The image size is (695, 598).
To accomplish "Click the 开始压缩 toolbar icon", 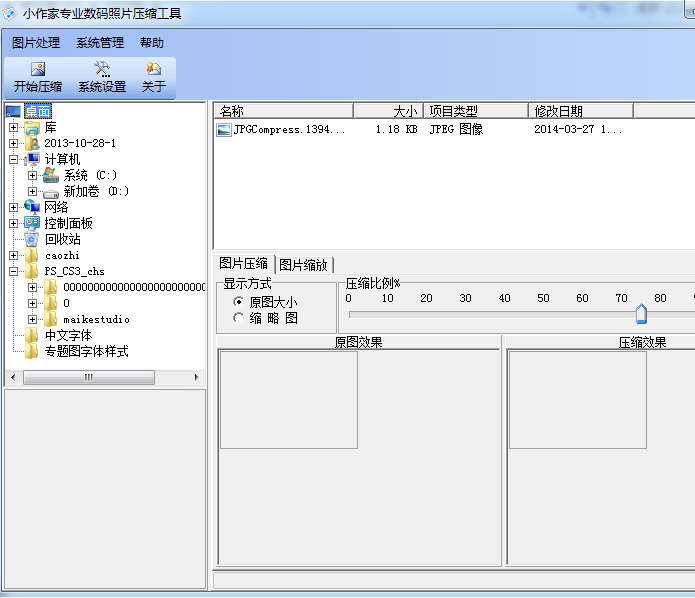I will click(38, 69).
